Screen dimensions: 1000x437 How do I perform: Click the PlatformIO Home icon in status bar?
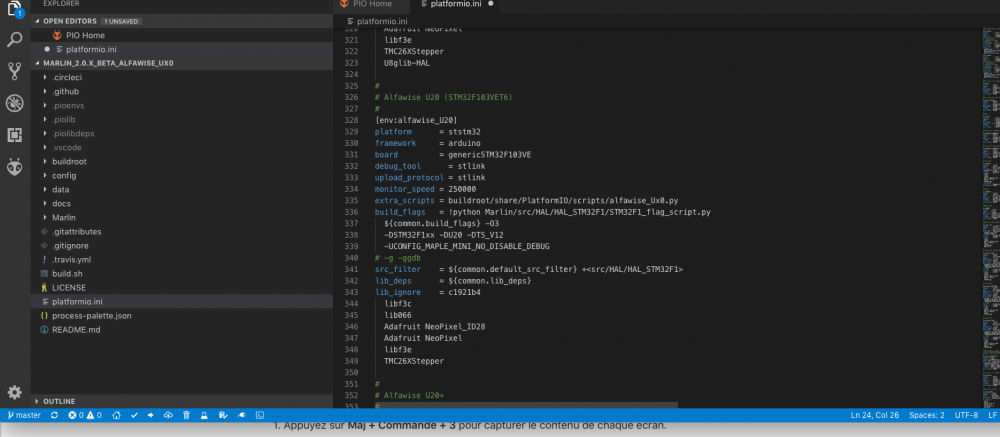click(117, 415)
